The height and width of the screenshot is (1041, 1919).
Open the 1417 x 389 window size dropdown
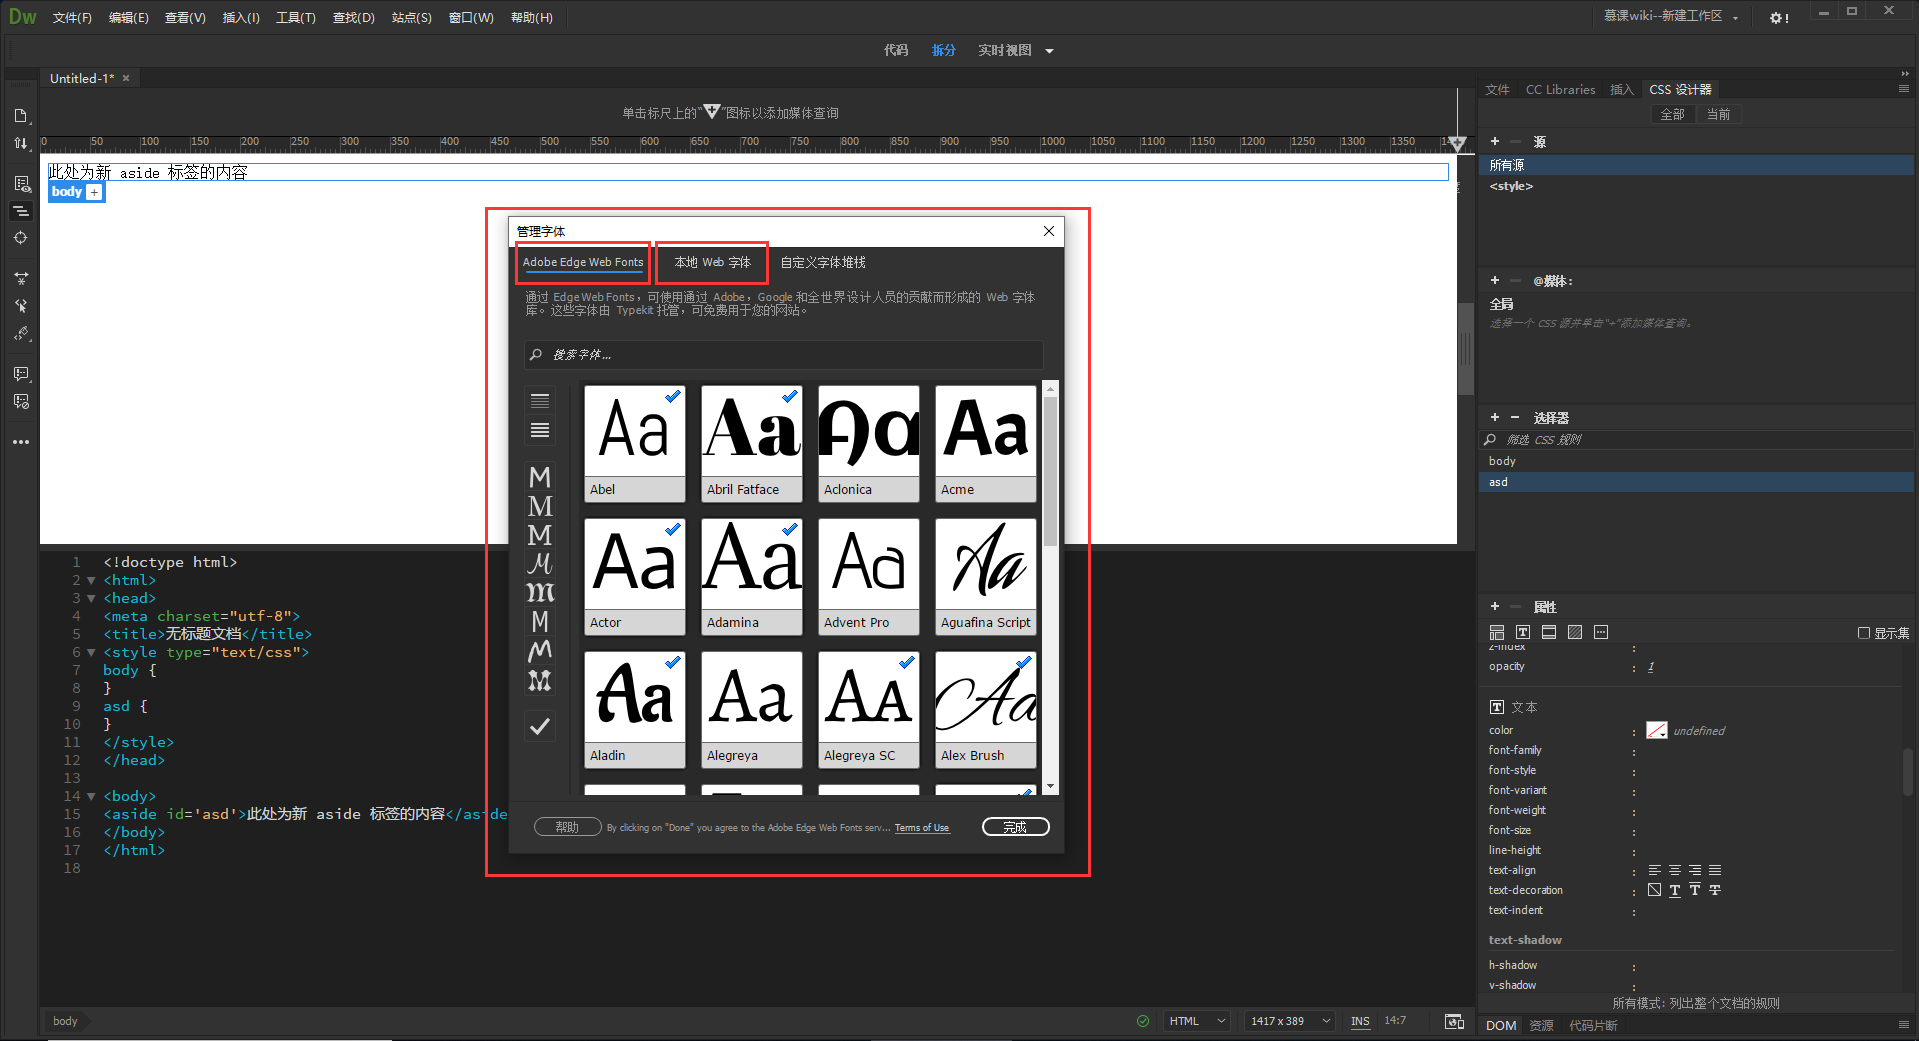click(1290, 1021)
